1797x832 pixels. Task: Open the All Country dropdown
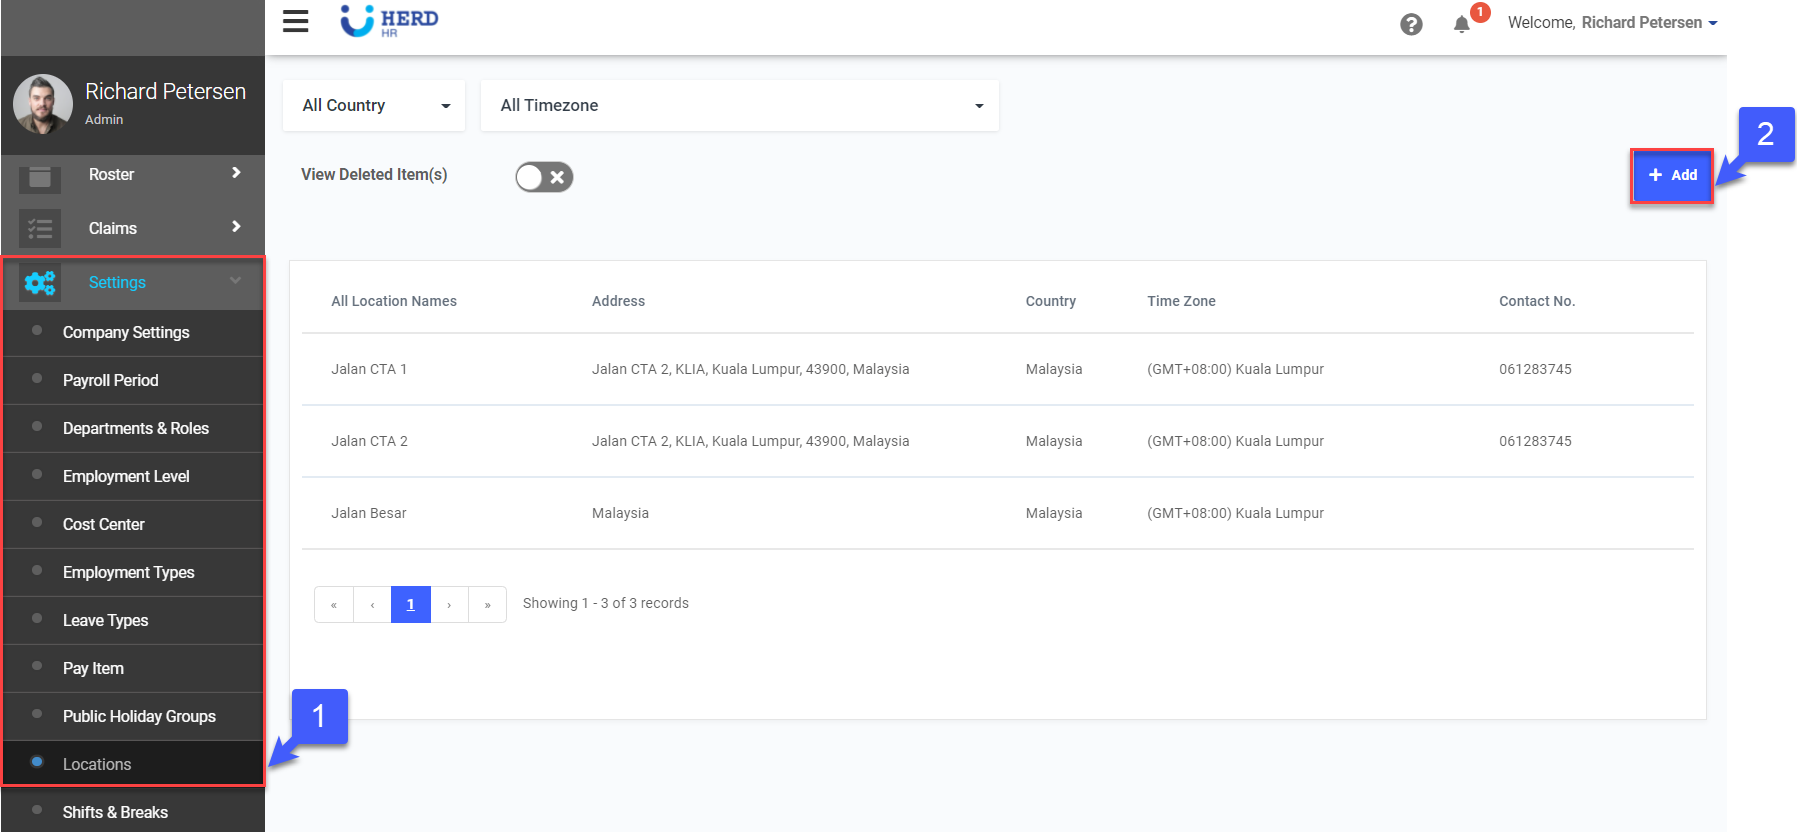(x=374, y=106)
